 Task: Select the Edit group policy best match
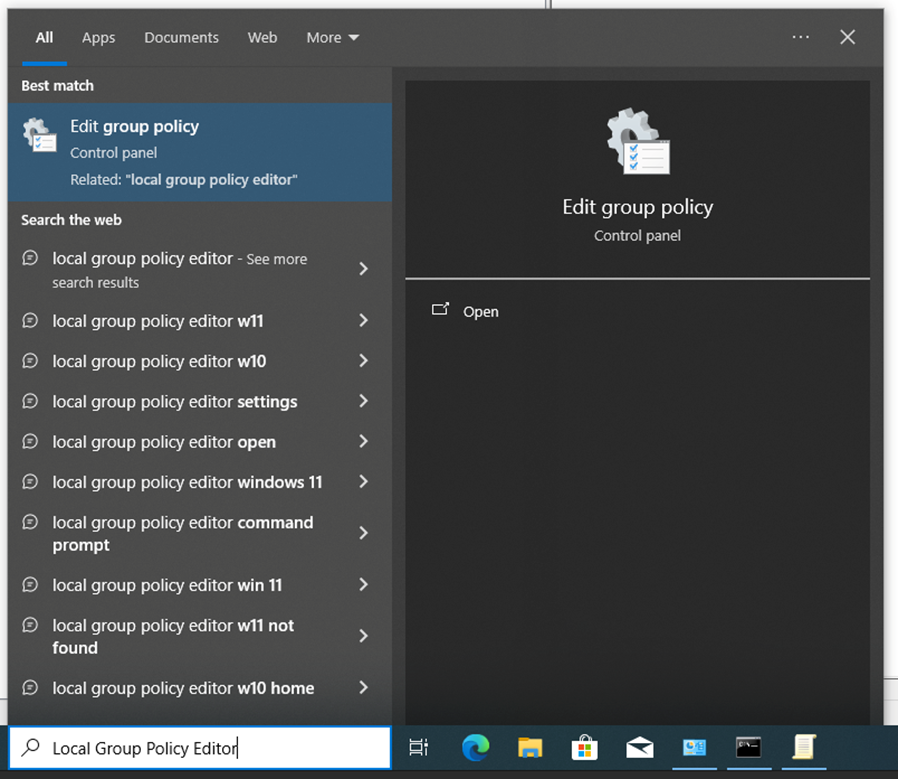coord(200,152)
